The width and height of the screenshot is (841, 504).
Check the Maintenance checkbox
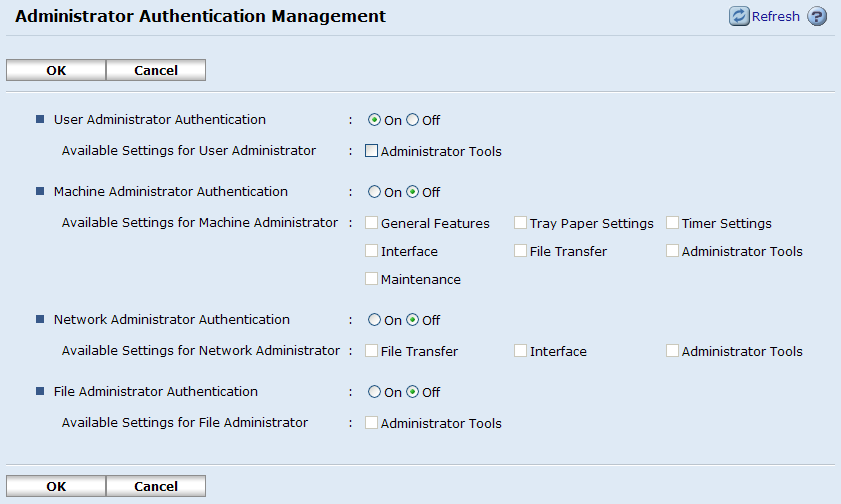[372, 279]
